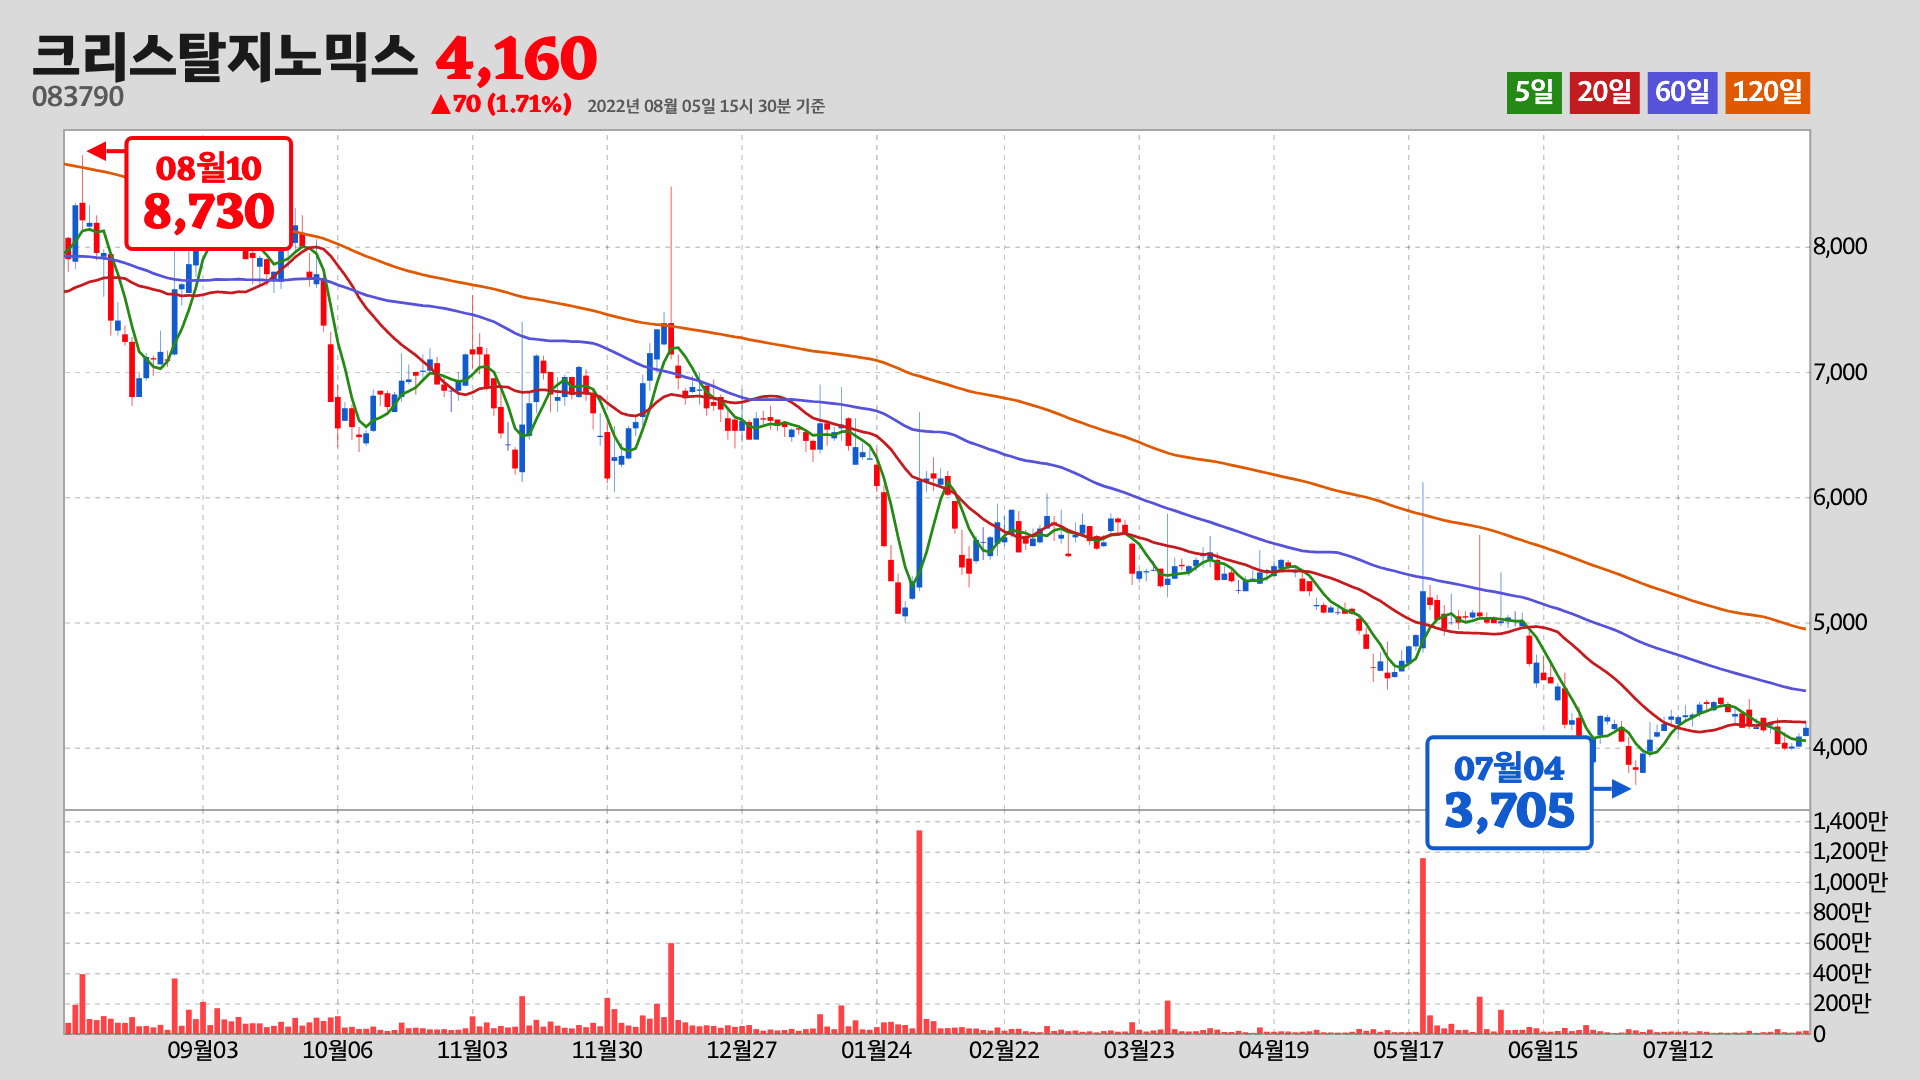Click the 4,000 price axis label

pyautogui.click(x=1840, y=748)
